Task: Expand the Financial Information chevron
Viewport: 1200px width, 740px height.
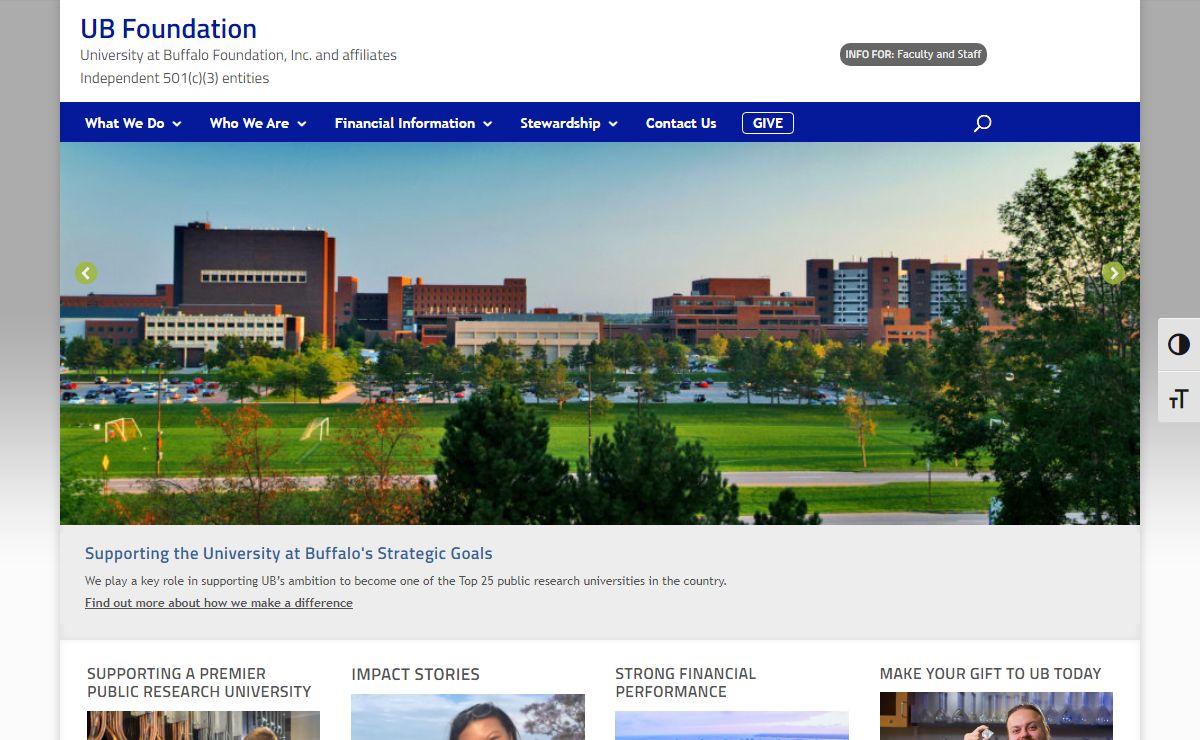Action: 488,124
